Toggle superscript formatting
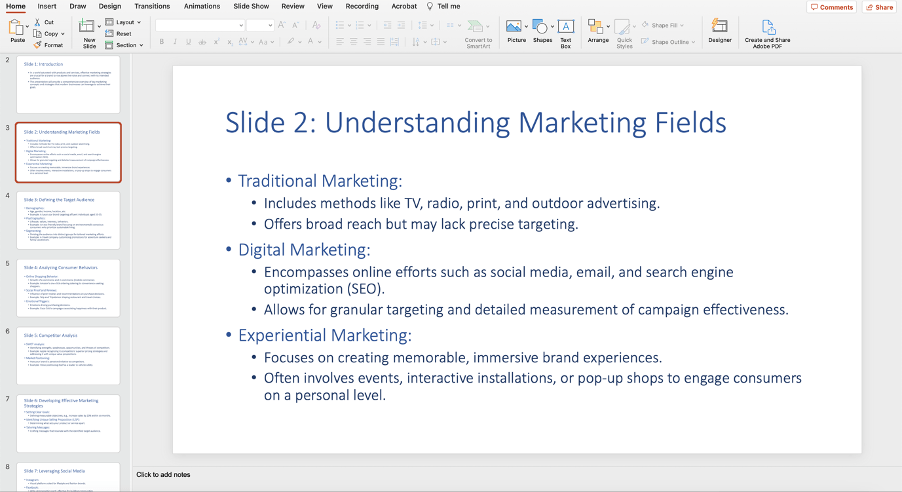The image size is (902, 492). coord(216,41)
